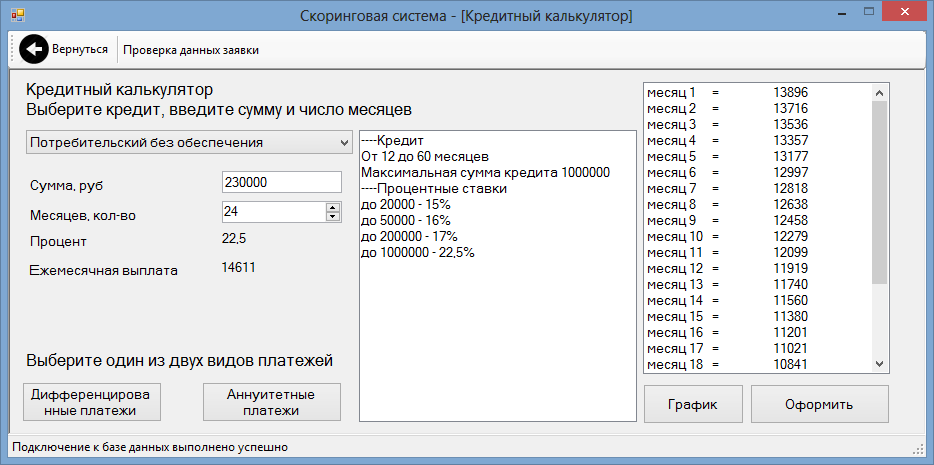Click the до 50000 - 16% line
The height and width of the screenshot is (465, 934).
(406, 221)
